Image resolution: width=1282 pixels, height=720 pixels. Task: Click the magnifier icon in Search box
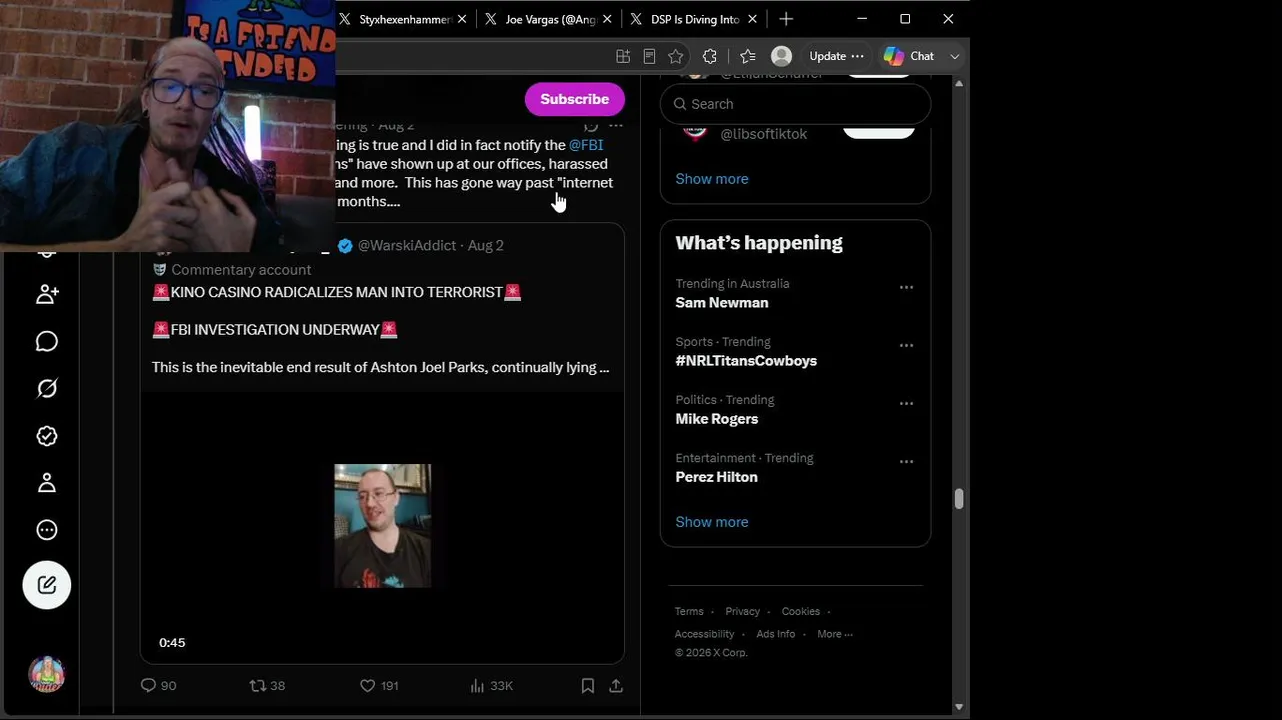[680, 104]
